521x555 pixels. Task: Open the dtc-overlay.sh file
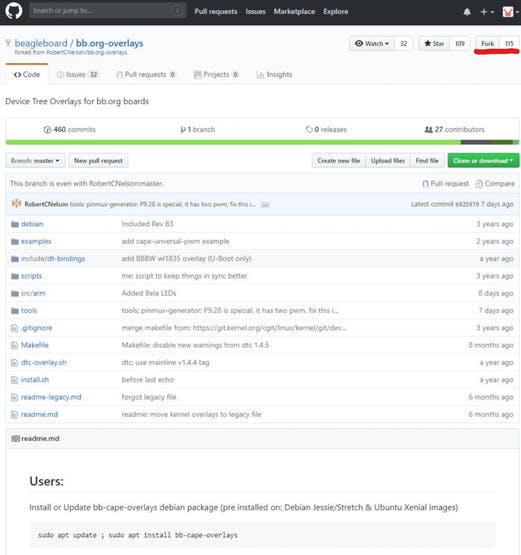tap(44, 362)
